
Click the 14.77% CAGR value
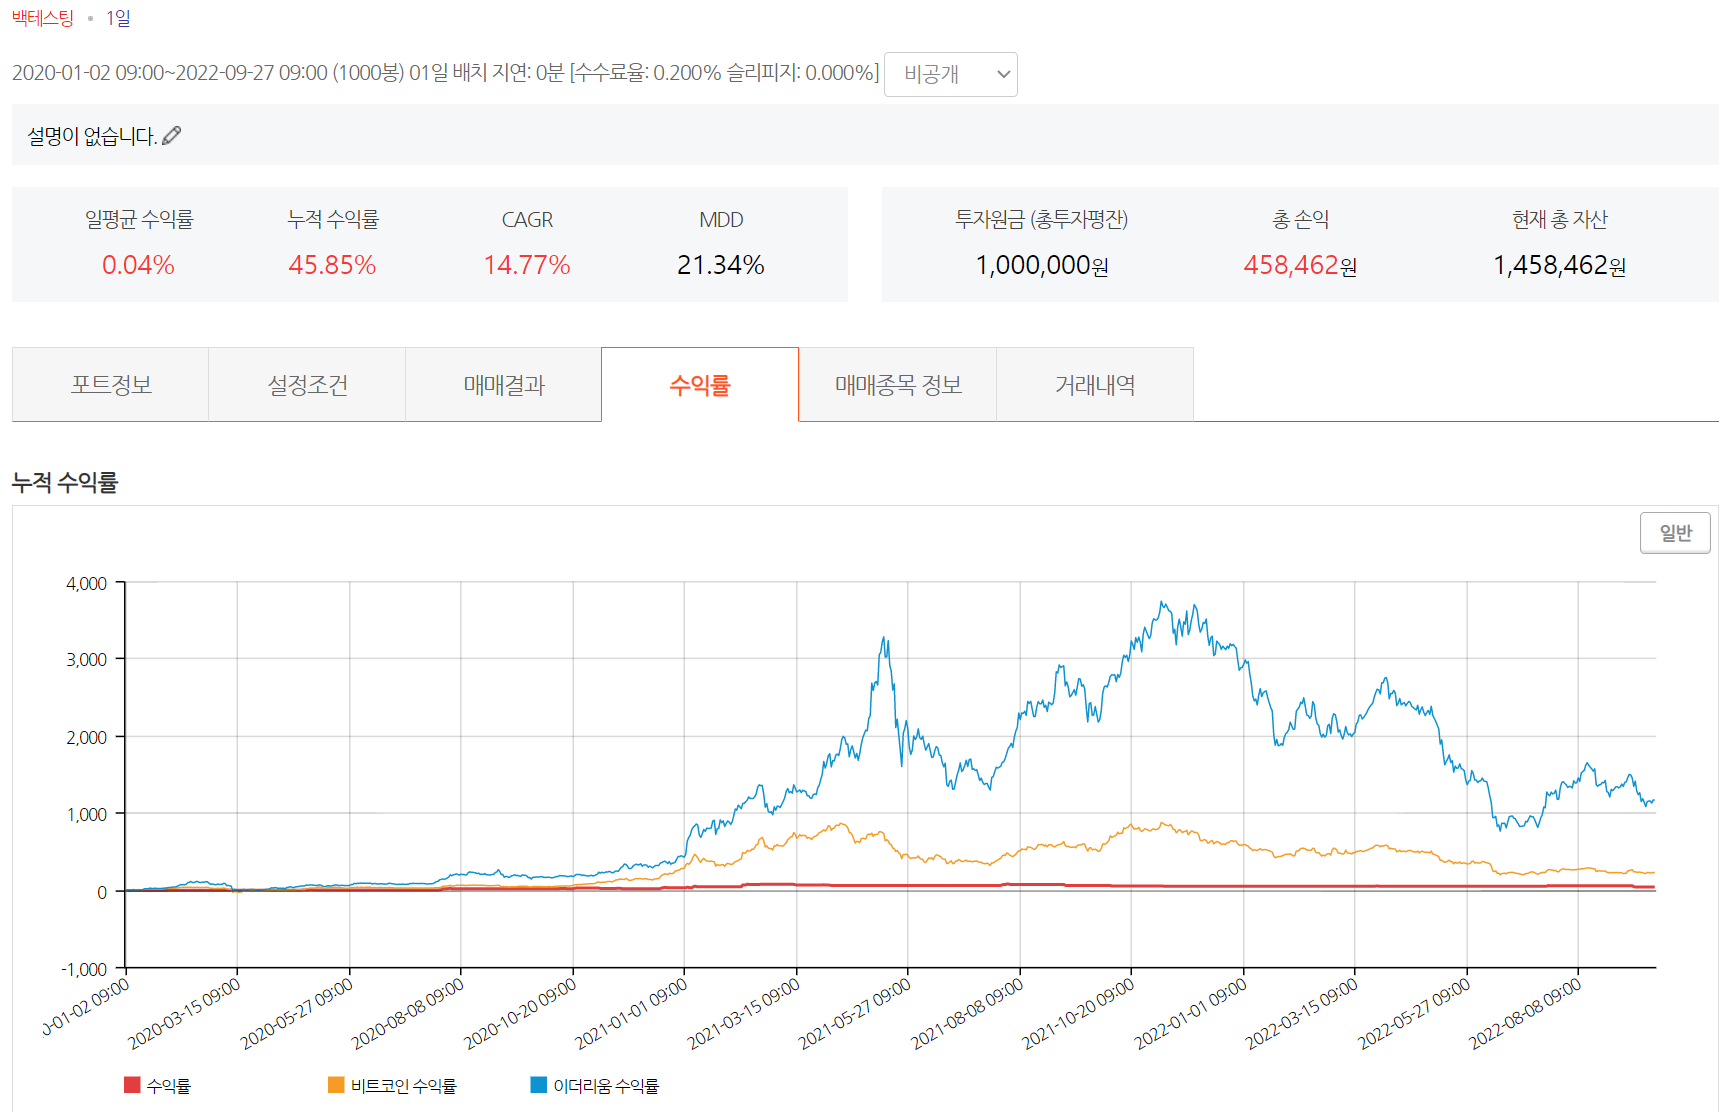[x=527, y=265]
